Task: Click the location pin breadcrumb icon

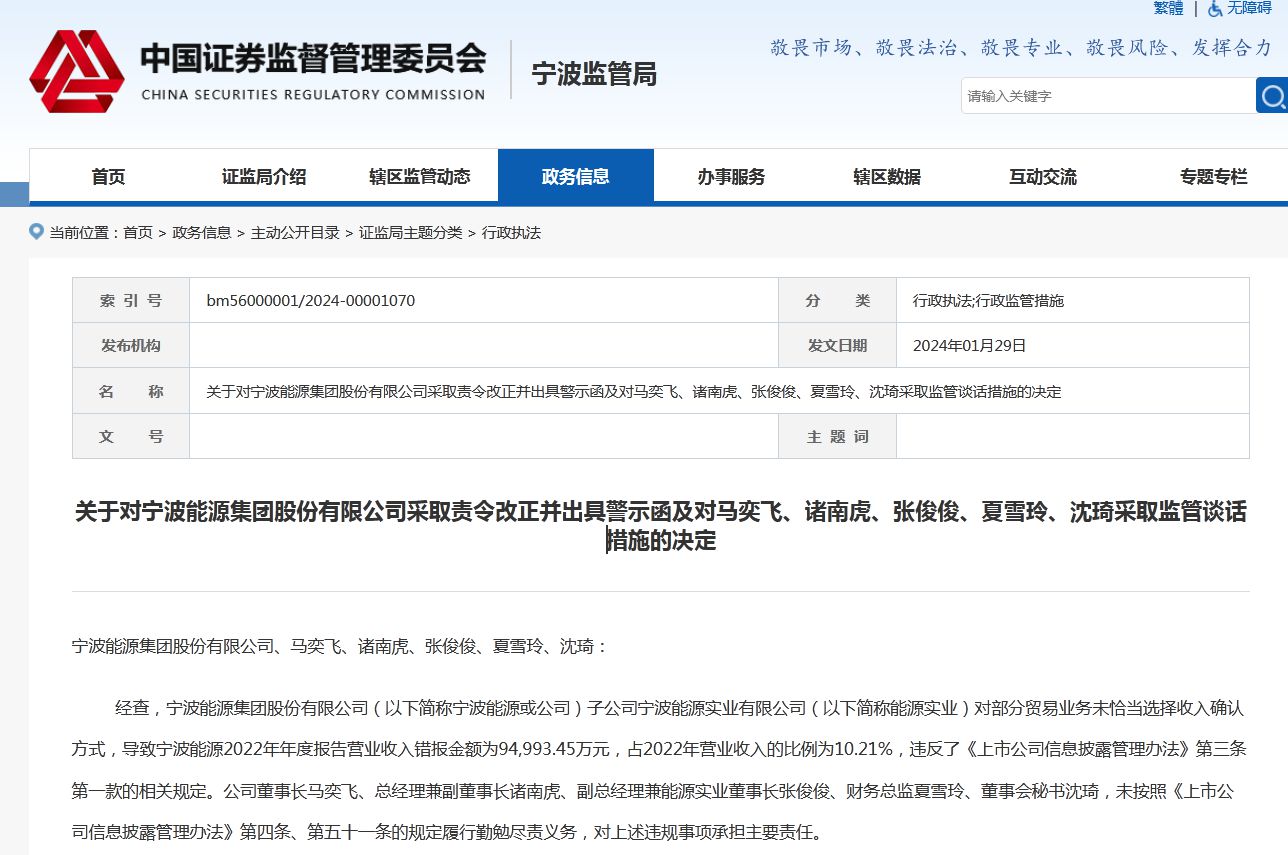Action: (x=37, y=232)
